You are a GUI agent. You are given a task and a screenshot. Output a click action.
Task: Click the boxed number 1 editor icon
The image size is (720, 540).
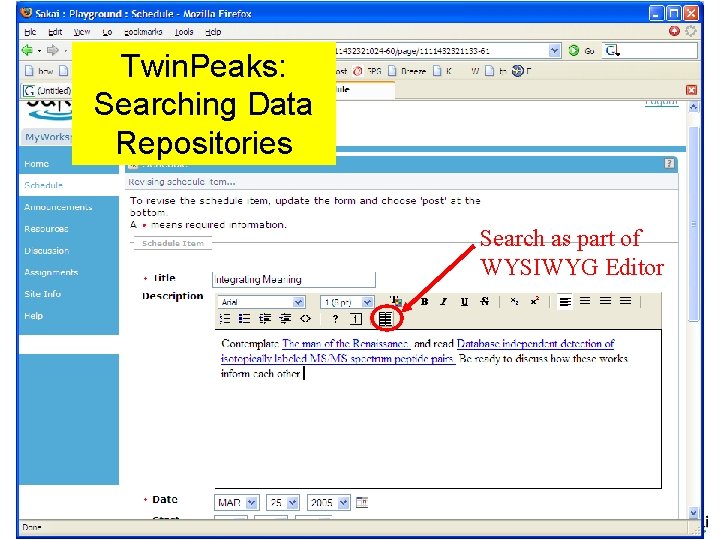(356, 319)
